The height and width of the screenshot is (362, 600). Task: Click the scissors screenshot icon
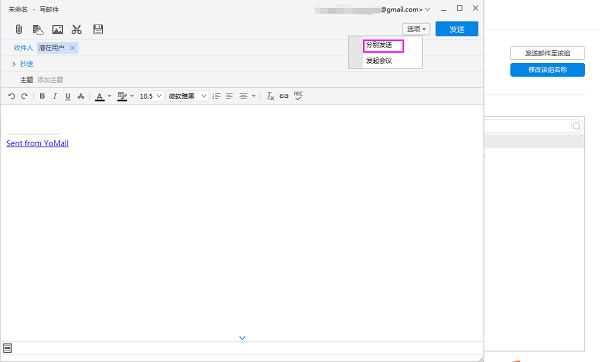(77, 29)
